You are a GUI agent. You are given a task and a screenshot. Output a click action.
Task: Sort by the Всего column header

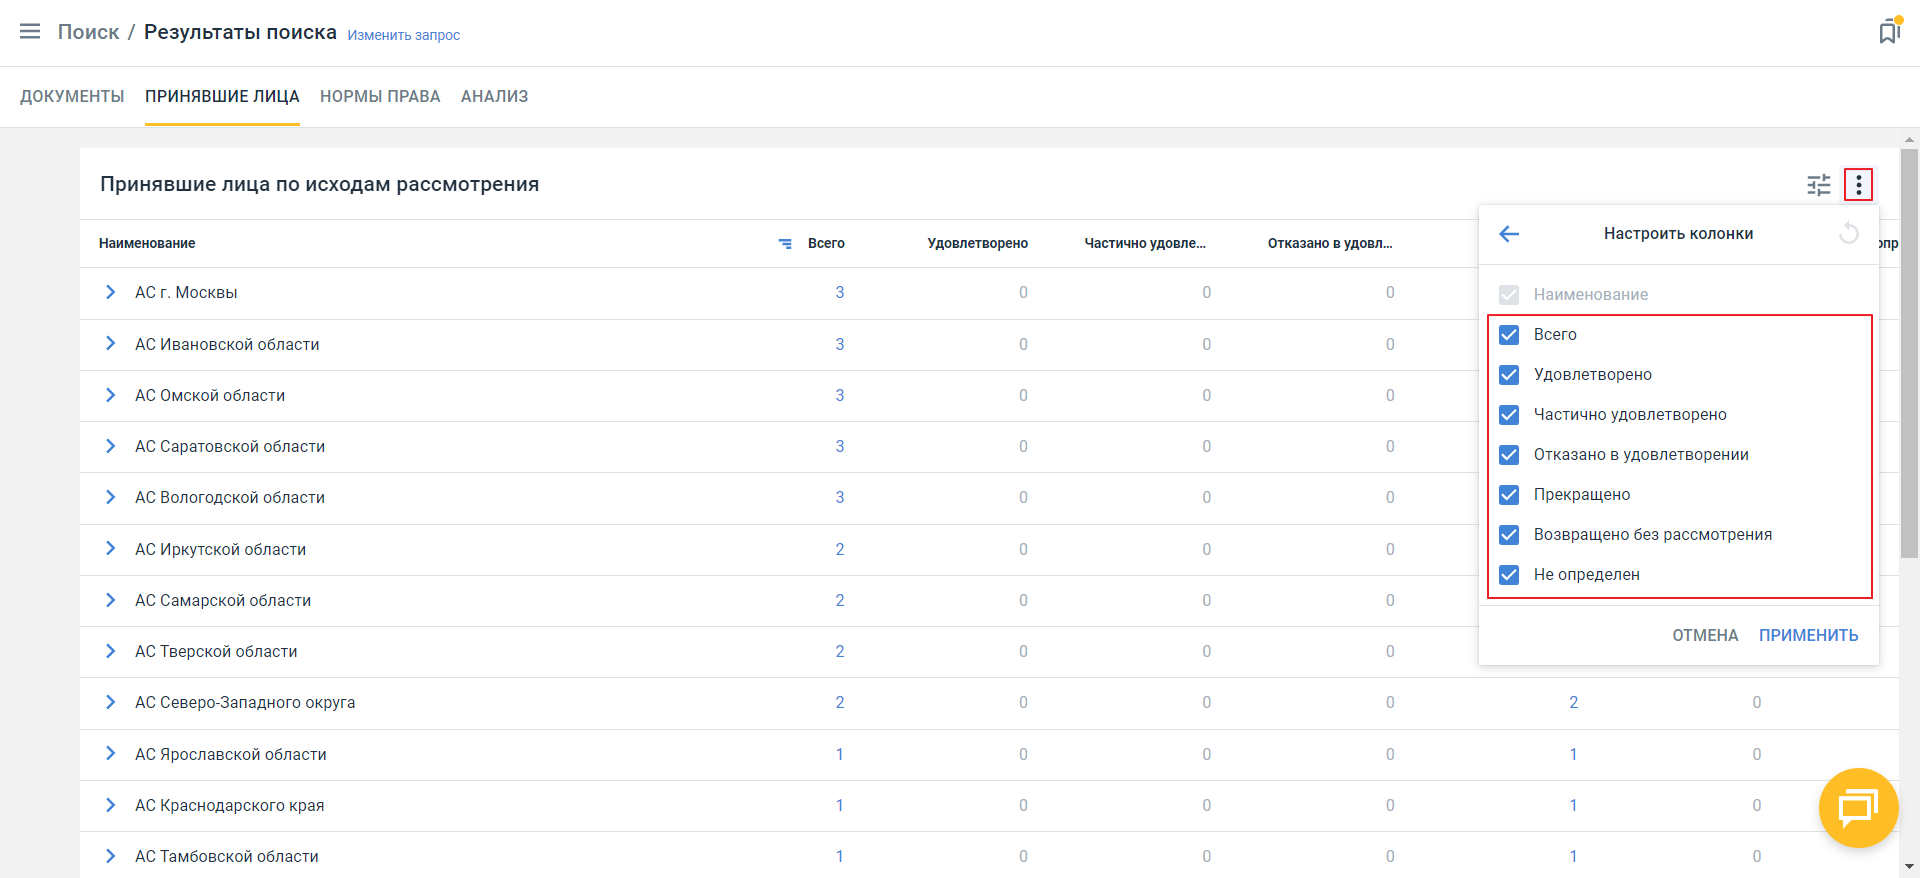[826, 243]
